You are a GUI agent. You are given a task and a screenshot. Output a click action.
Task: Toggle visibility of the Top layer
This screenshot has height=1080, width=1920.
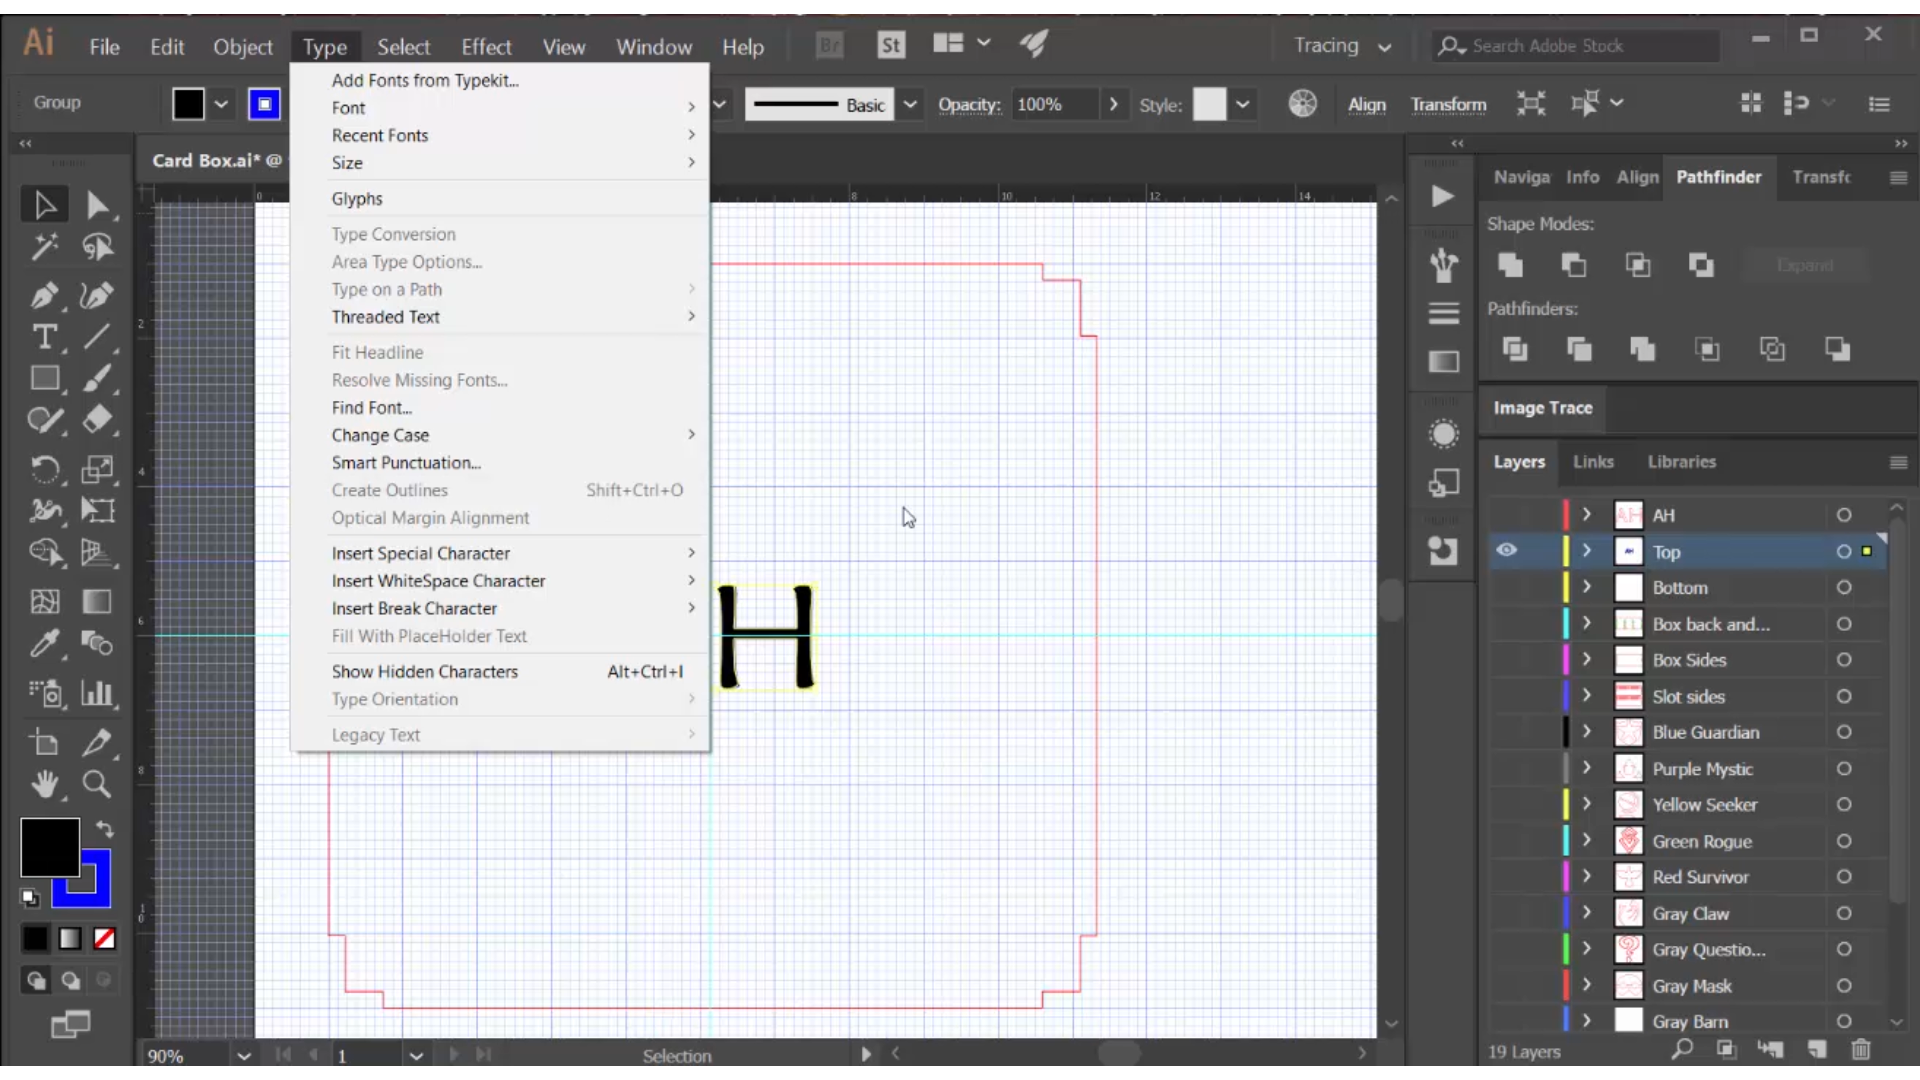pos(1507,551)
